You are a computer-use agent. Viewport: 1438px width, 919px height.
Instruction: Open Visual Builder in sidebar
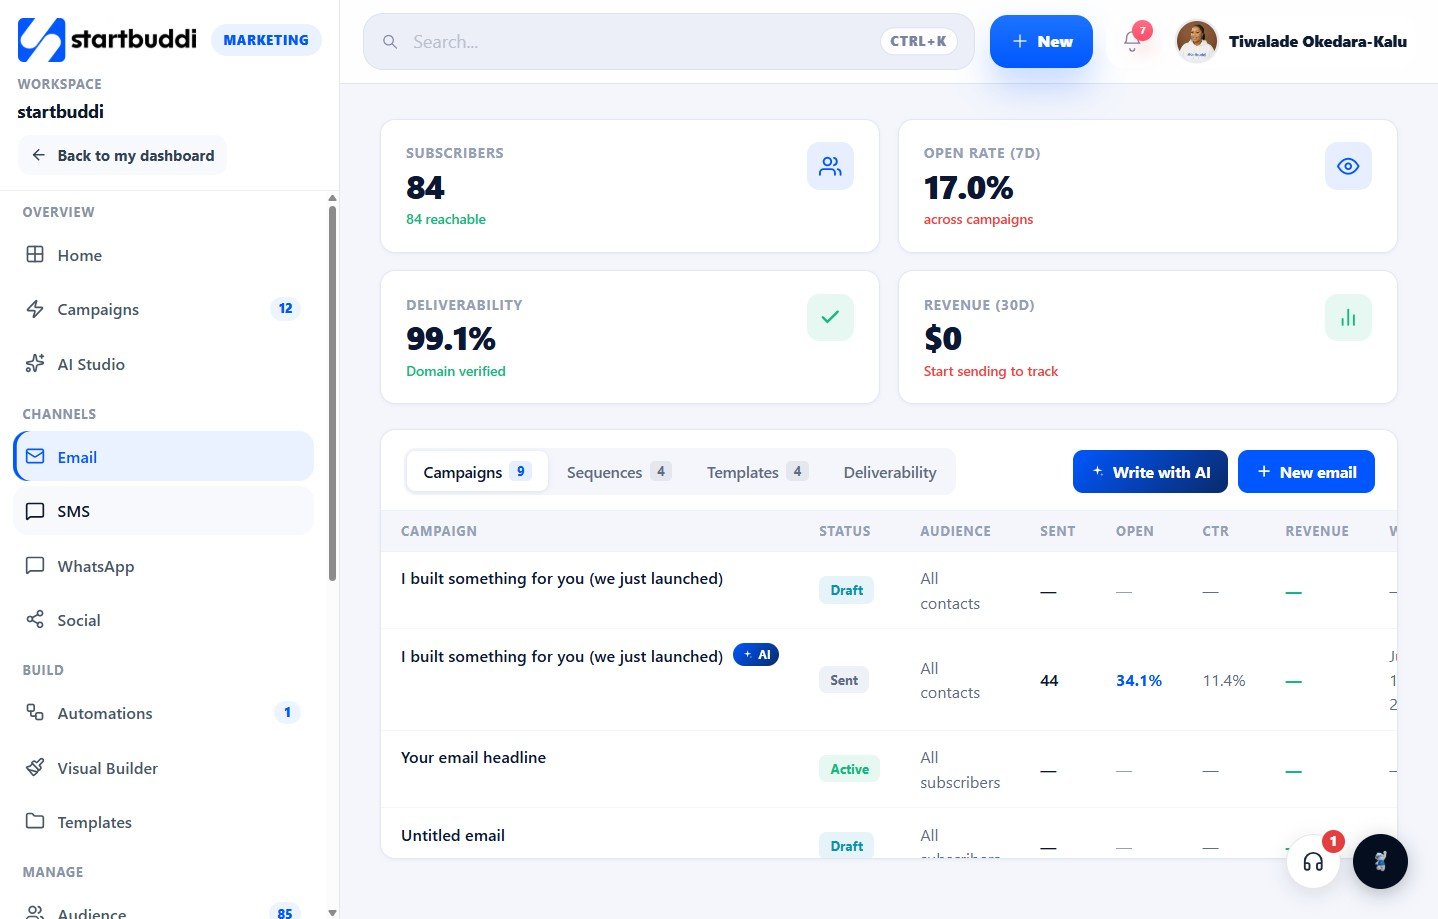pos(164,768)
